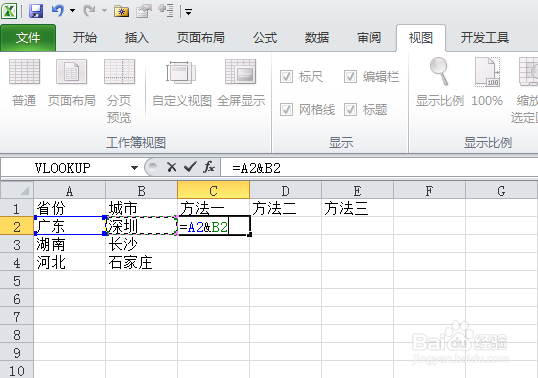Click the insert row icon in the quick access toolbar

[x=166, y=11]
